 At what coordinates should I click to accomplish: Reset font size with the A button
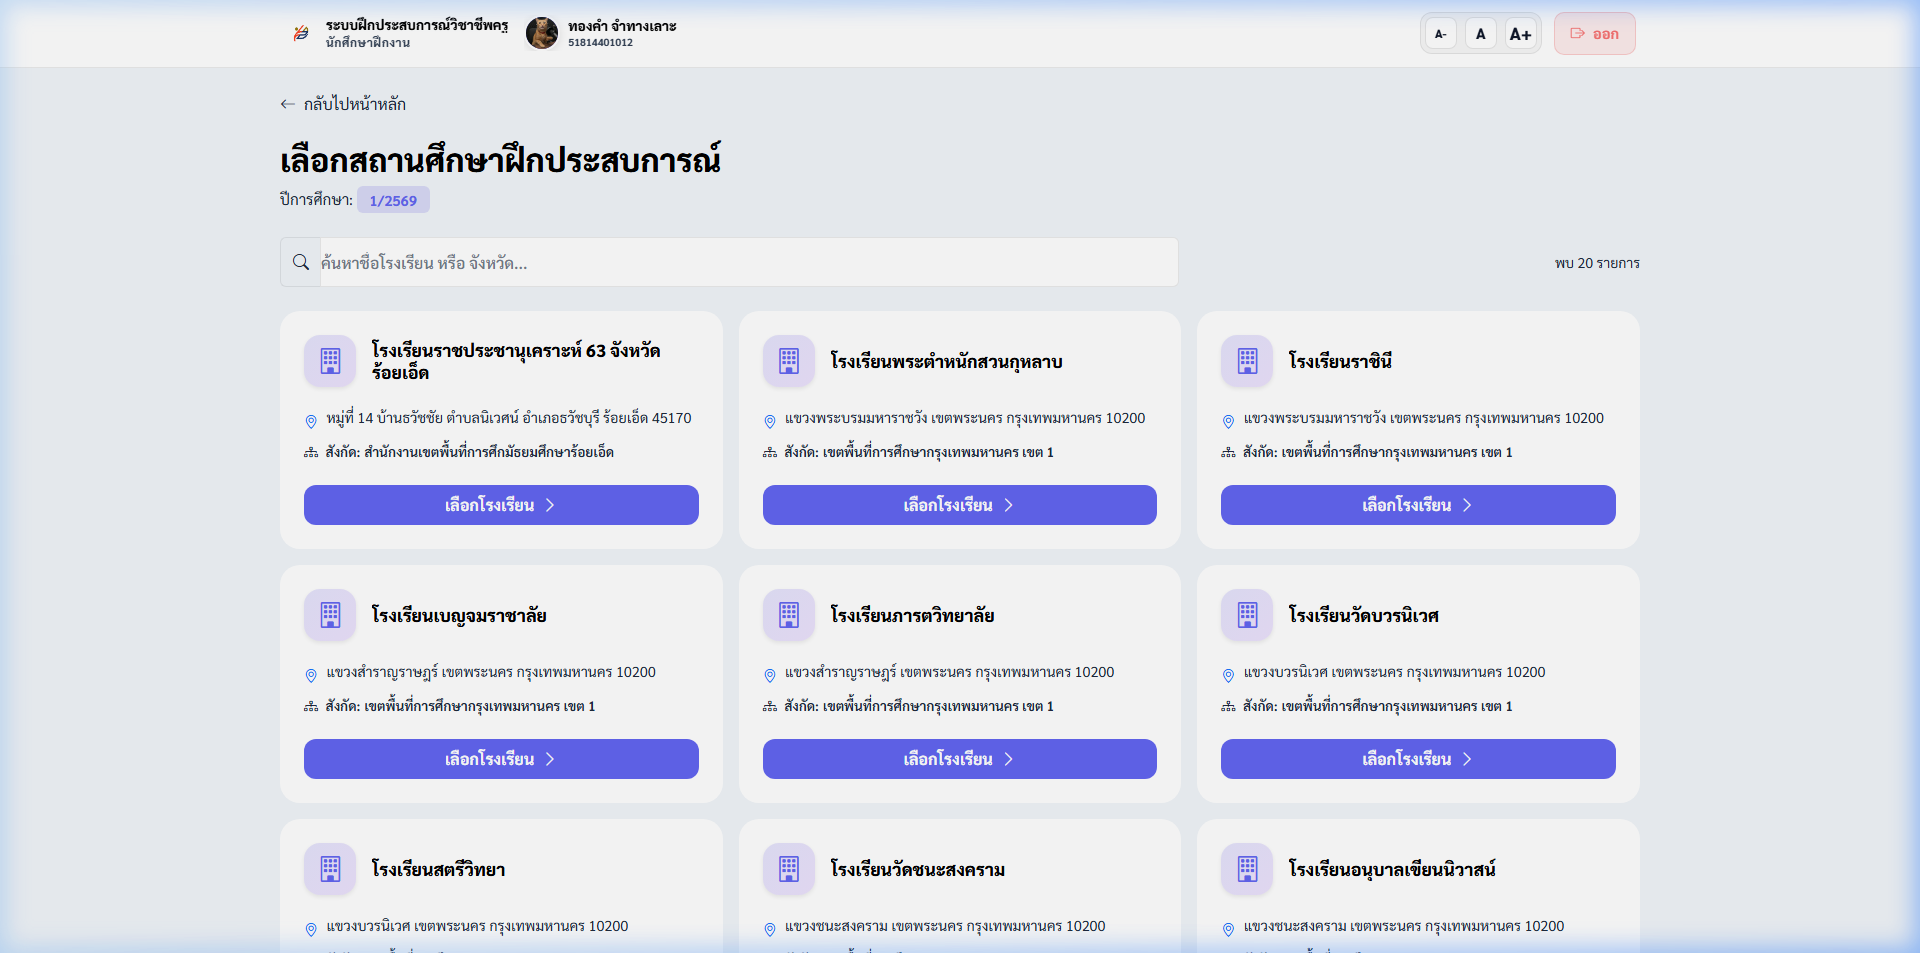[1480, 34]
